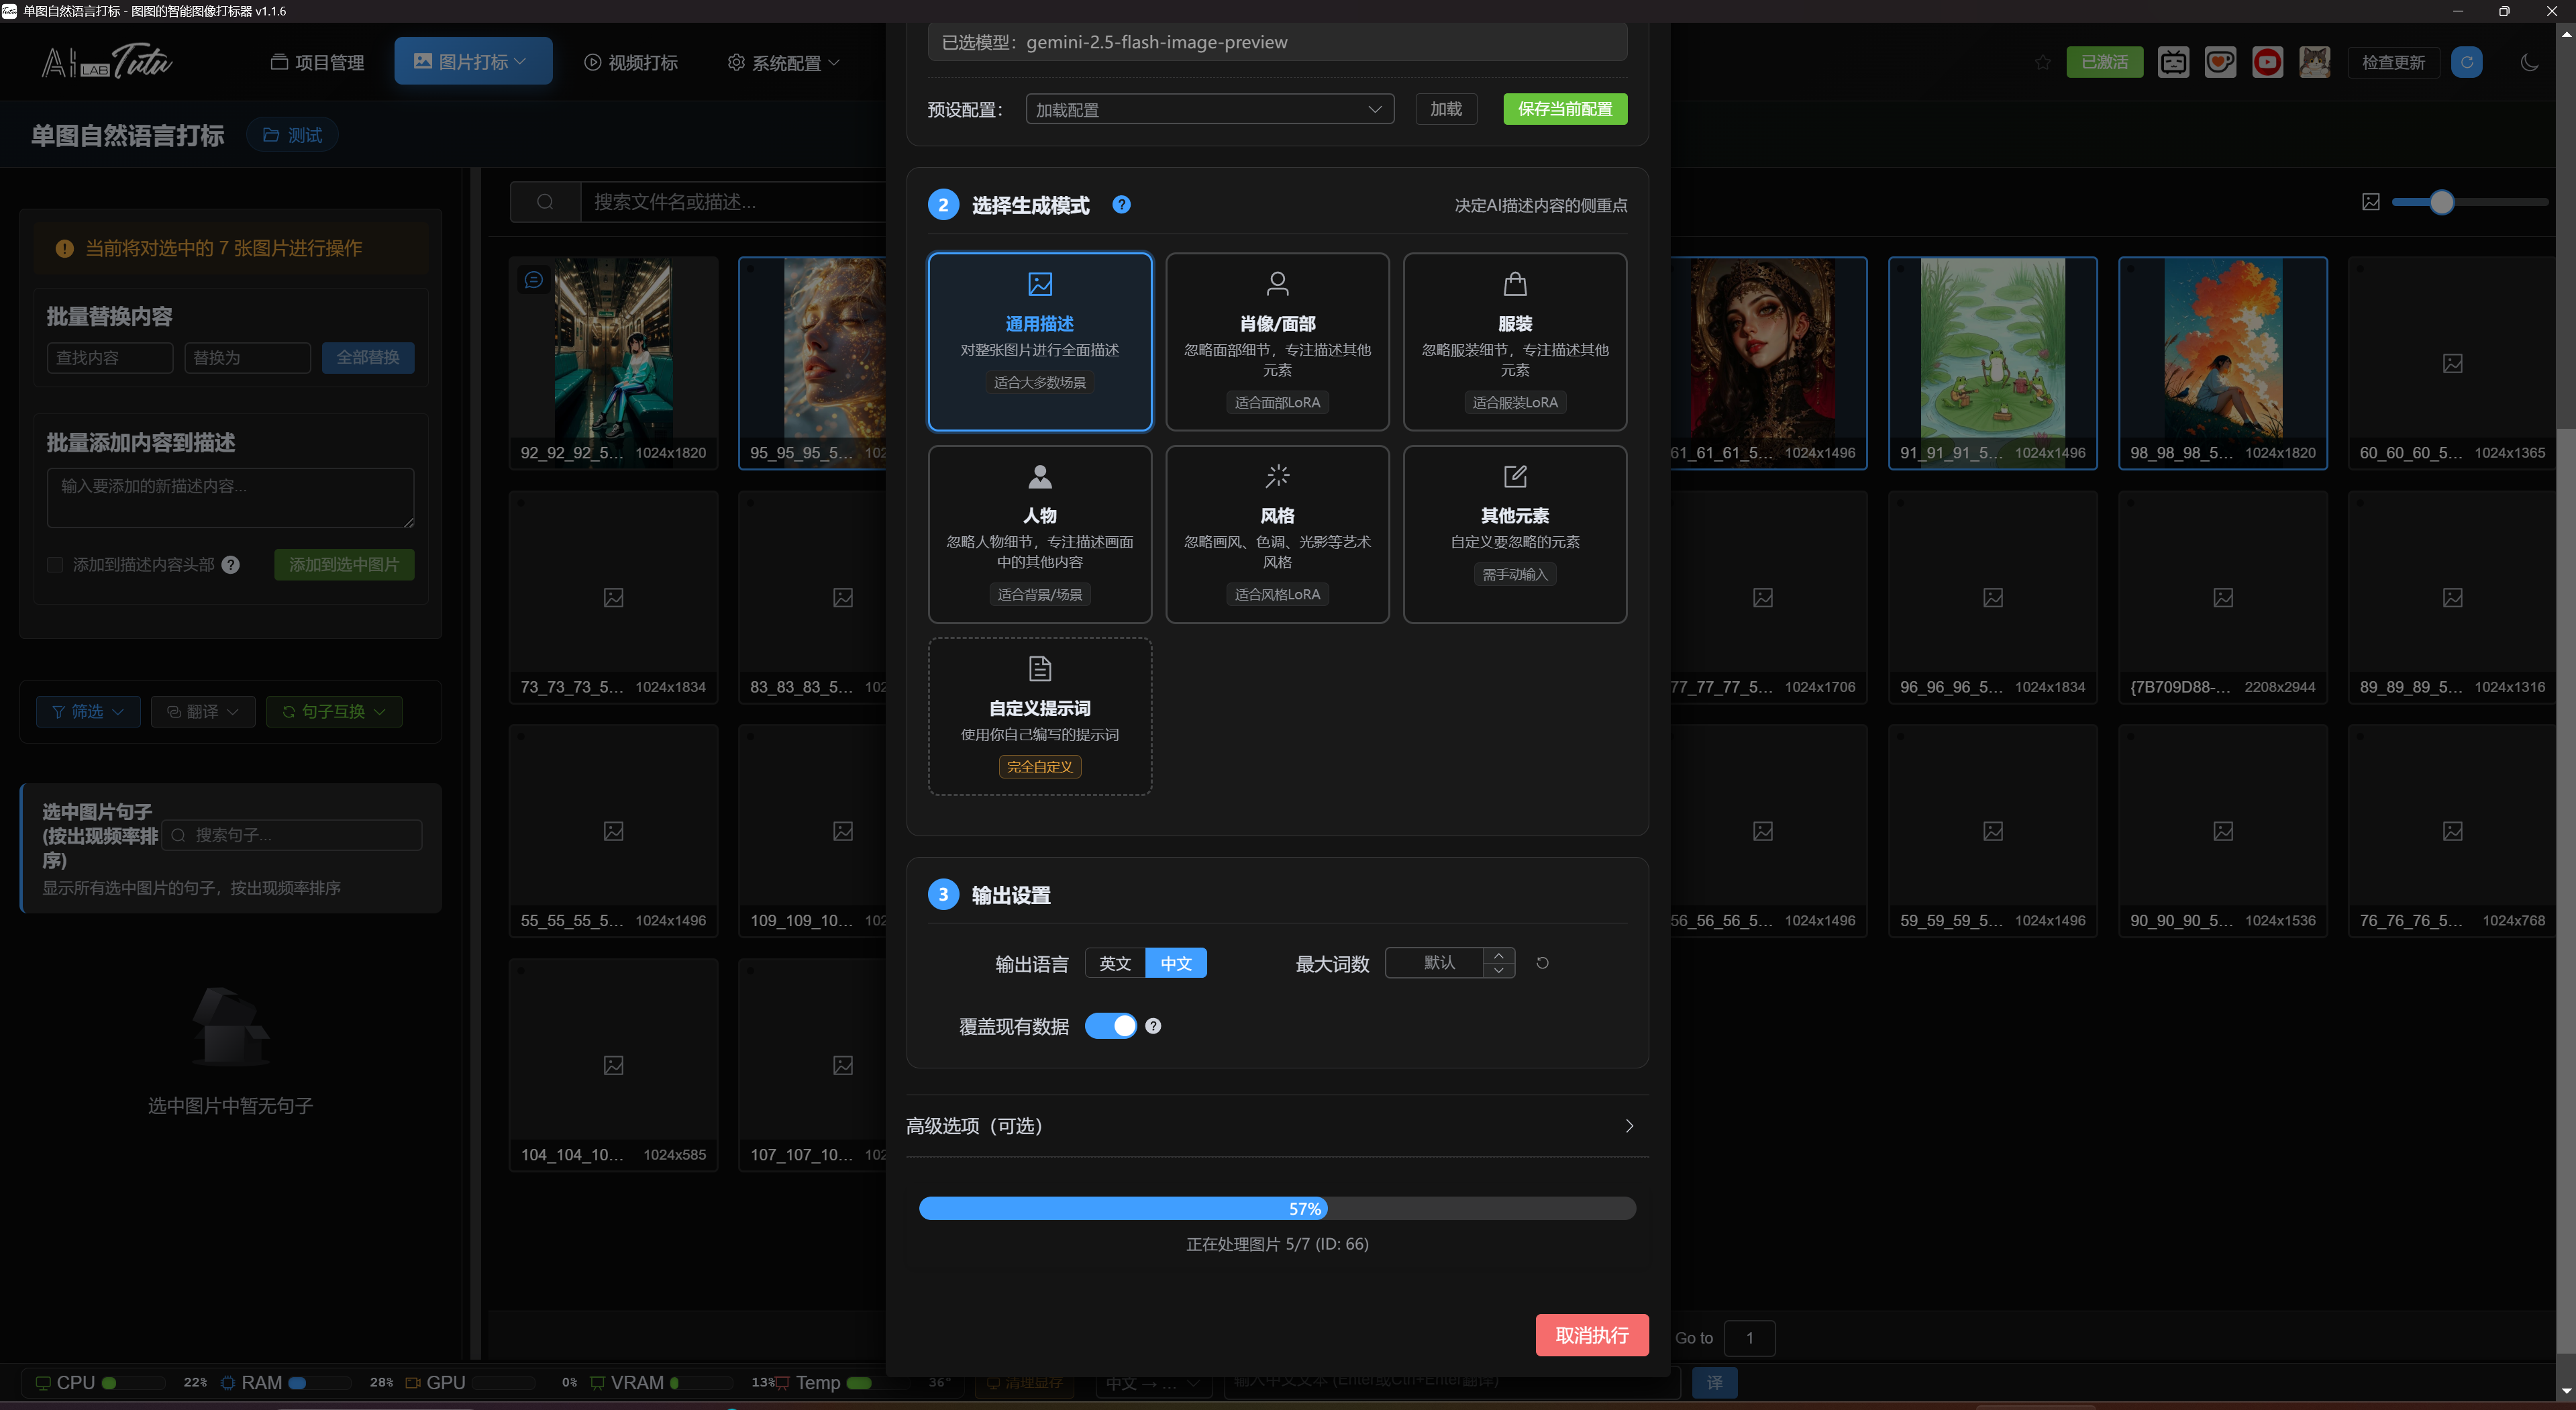Click the Ko-fi heart cup icon

click(2220, 62)
